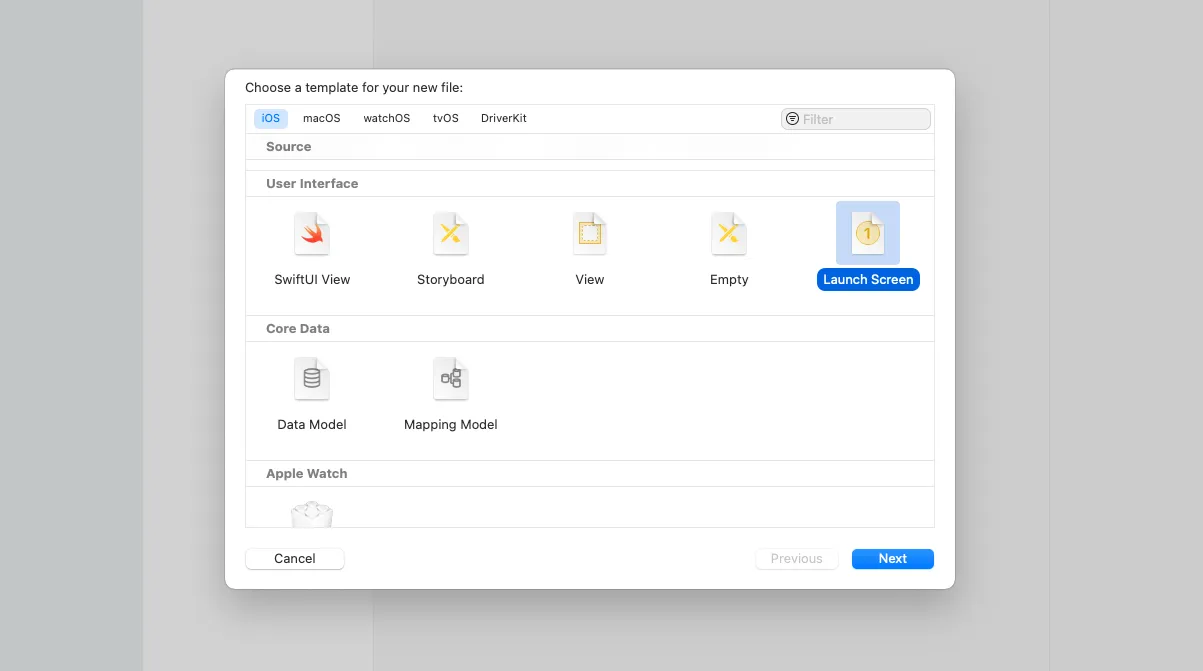Focus the Filter text field
The height and width of the screenshot is (671, 1203).
856,119
